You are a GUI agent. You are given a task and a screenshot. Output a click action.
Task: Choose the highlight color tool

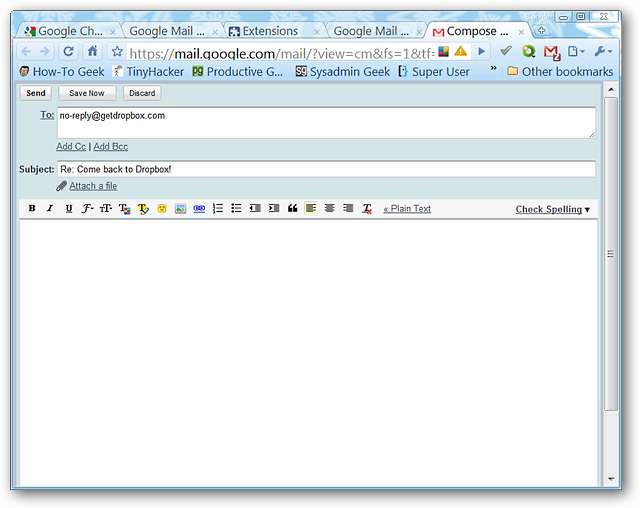(143, 209)
